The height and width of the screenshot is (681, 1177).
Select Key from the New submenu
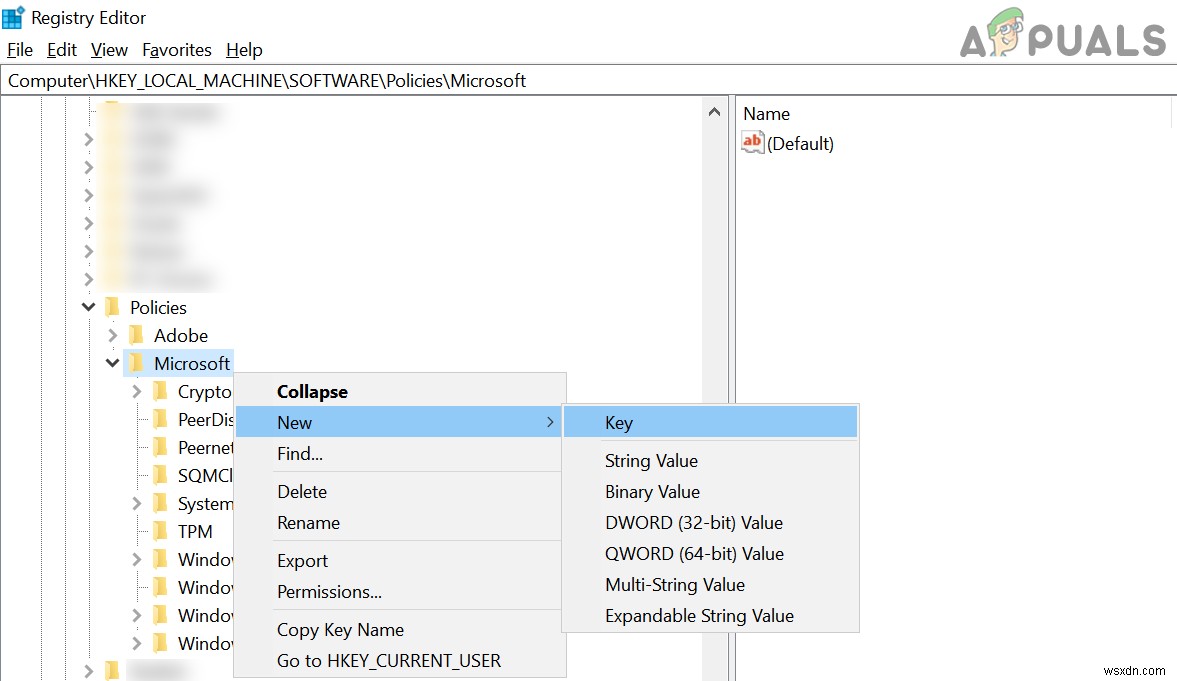tap(619, 422)
